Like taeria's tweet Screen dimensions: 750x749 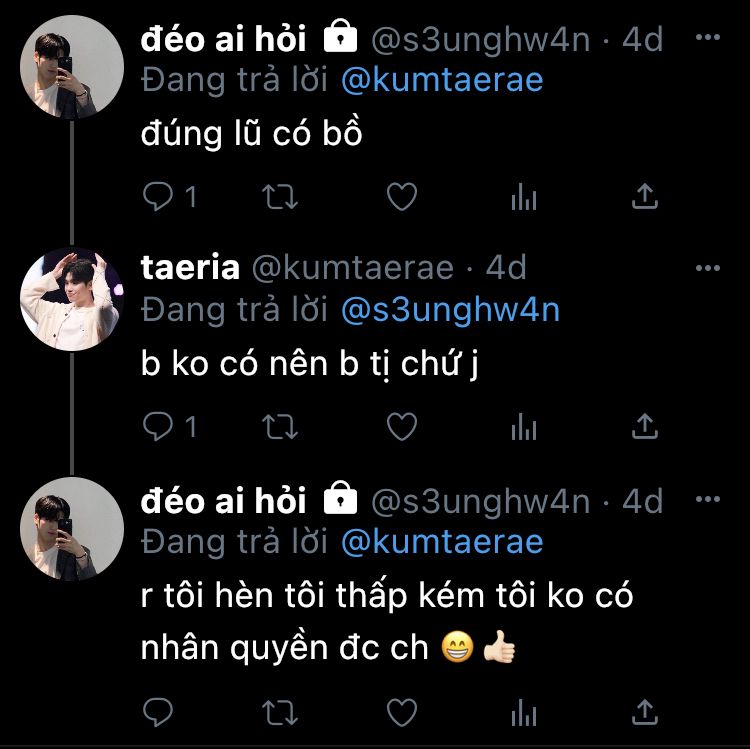401,427
